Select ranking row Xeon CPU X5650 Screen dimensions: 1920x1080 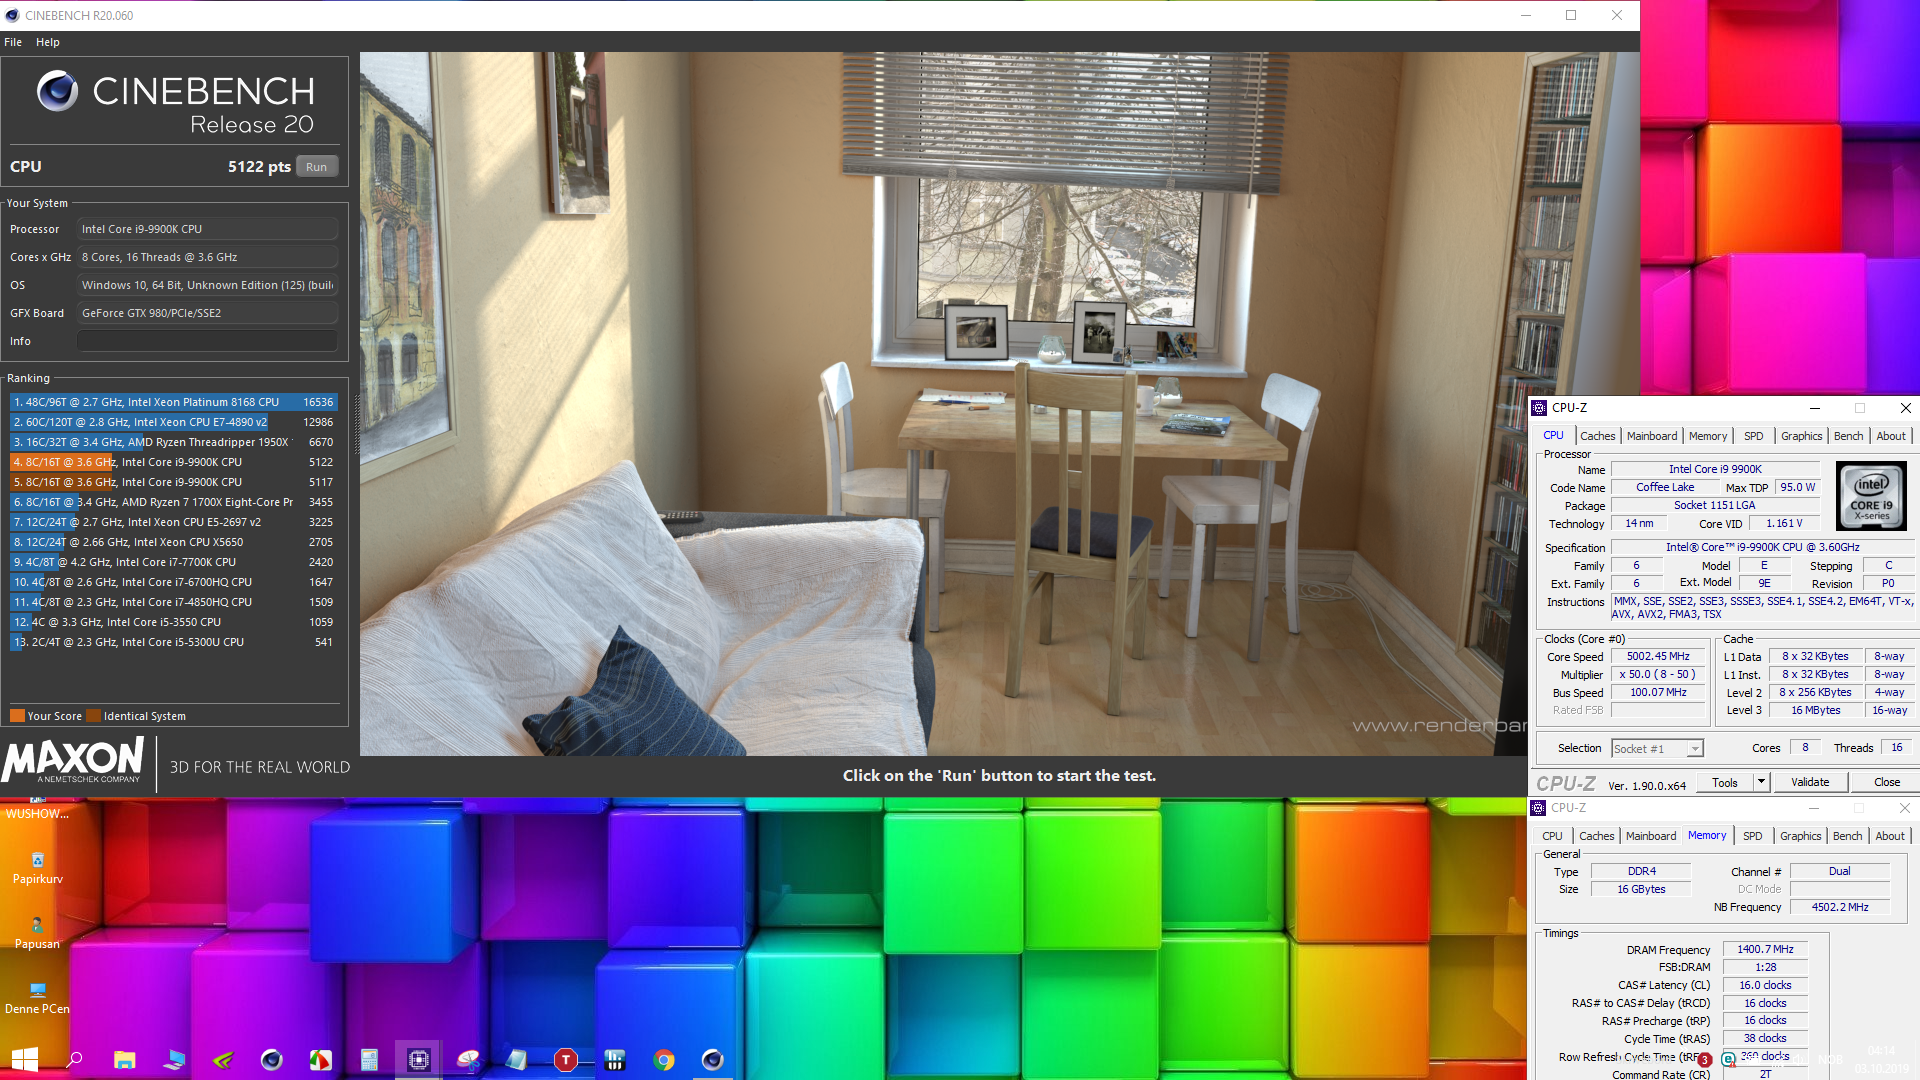point(174,542)
